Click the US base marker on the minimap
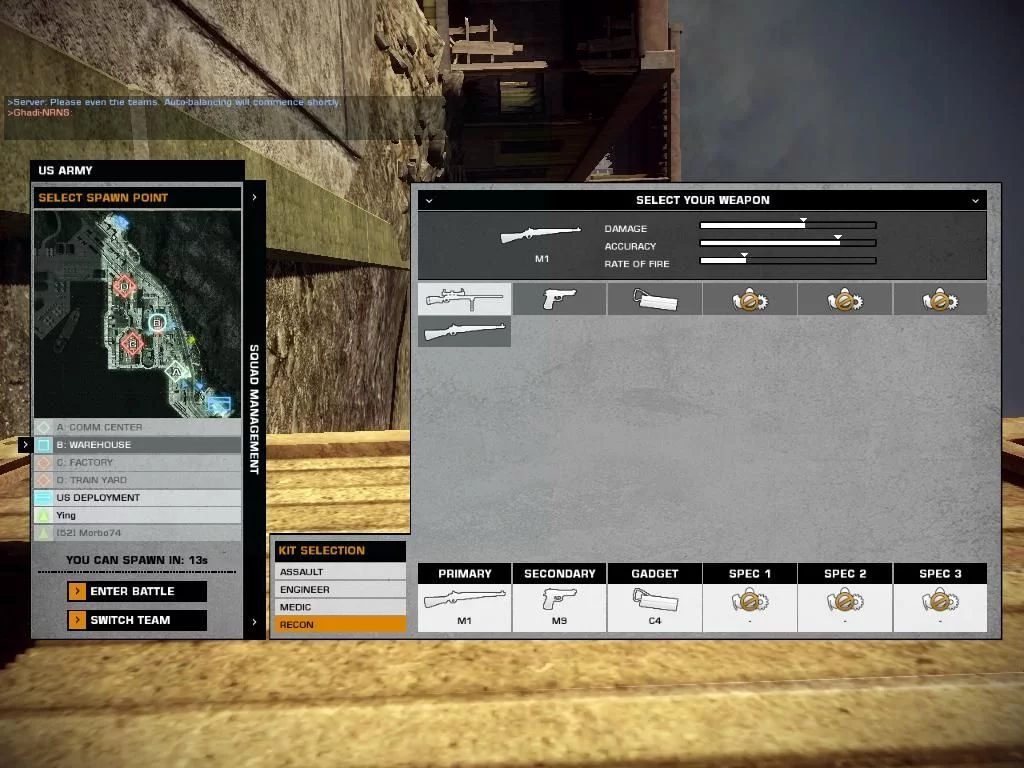1024x768 pixels. coord(219,403)
